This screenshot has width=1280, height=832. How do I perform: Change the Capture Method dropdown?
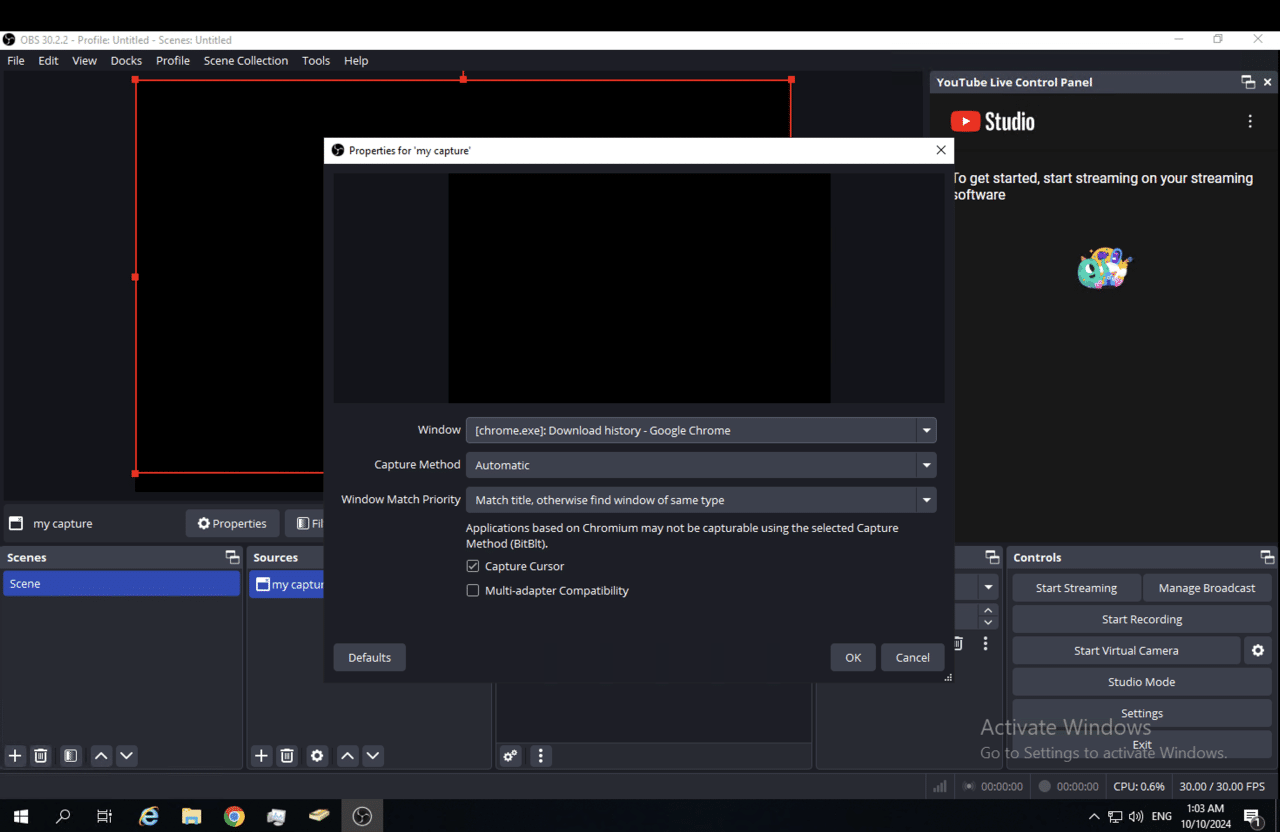coord(925,464)
